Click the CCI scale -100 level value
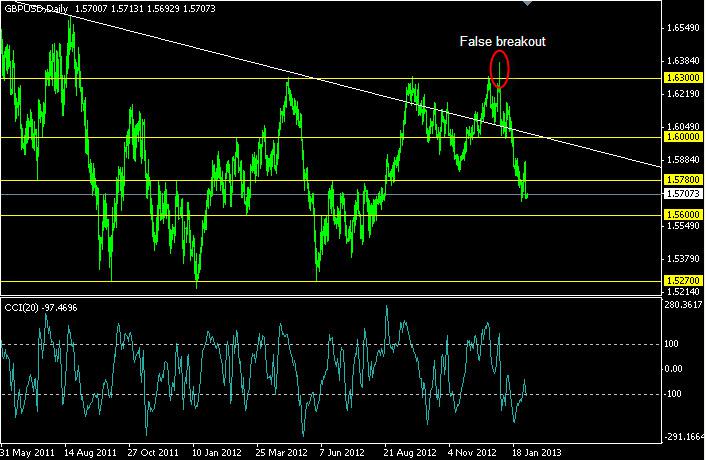The width and height of the screenshot is (706, 460). tap(673, 394)
